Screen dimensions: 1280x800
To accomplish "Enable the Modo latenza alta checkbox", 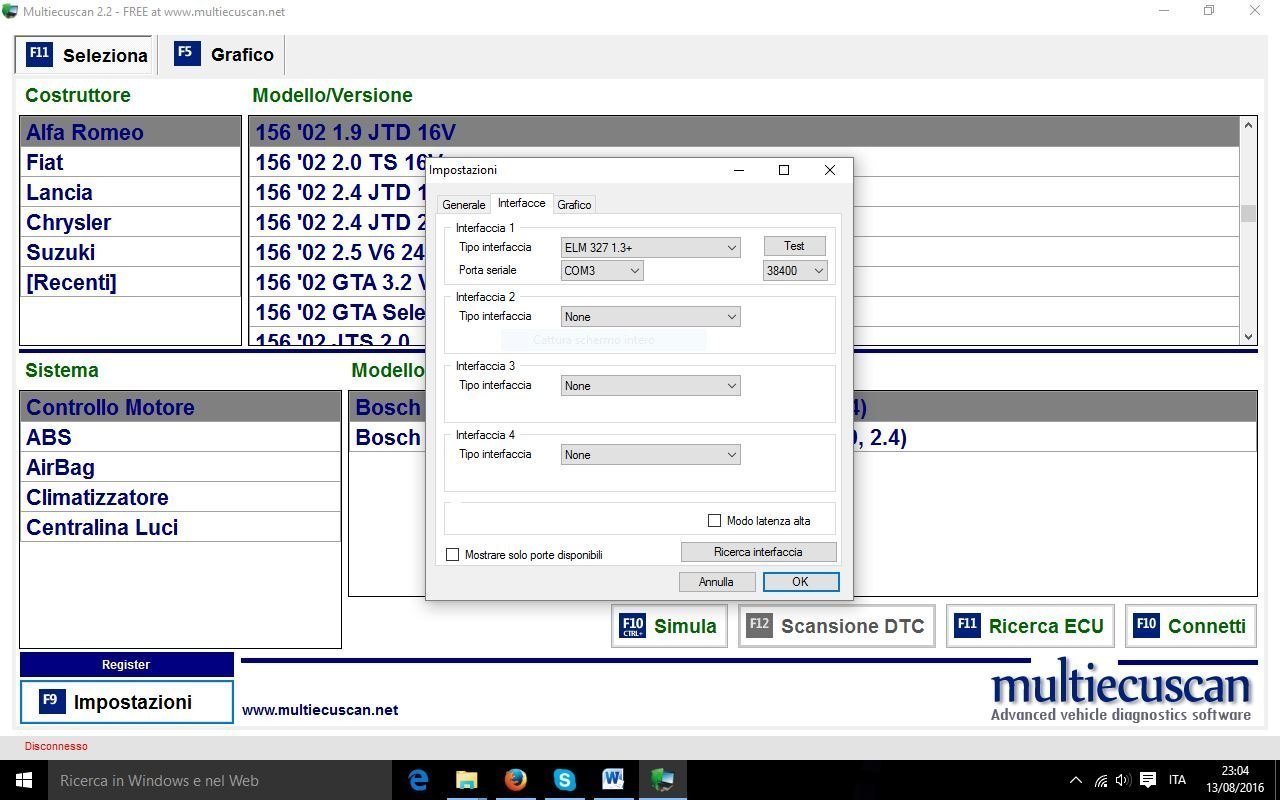I will click(714, 521).
